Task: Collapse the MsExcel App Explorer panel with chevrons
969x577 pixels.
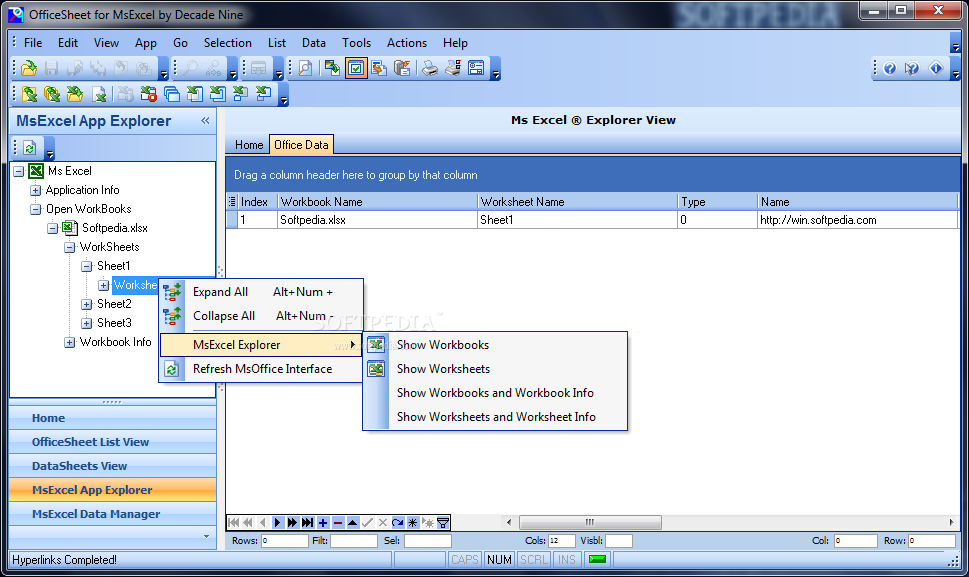Action: tap(205, 121)
